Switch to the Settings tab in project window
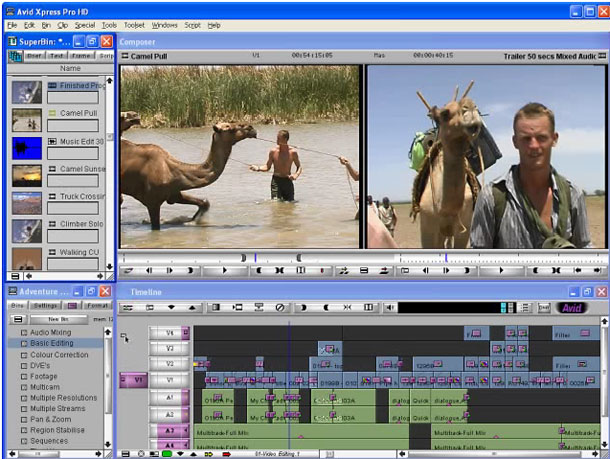The width and height of the screenshot is (610, 459). pos(46,306)
